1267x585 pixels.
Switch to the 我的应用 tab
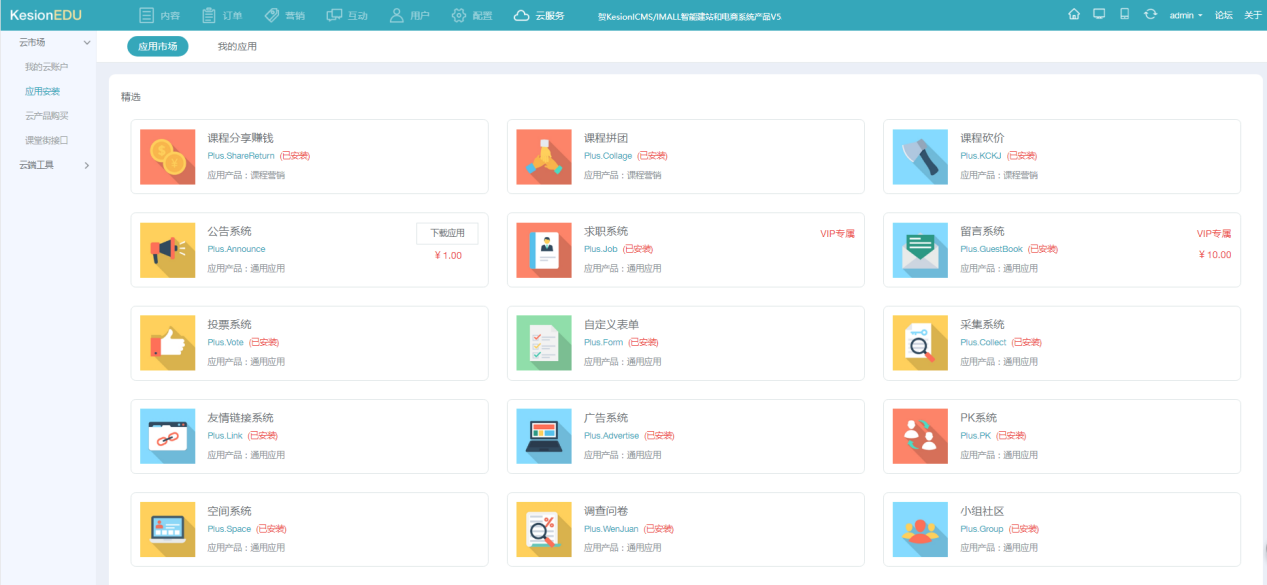point(237,47)
